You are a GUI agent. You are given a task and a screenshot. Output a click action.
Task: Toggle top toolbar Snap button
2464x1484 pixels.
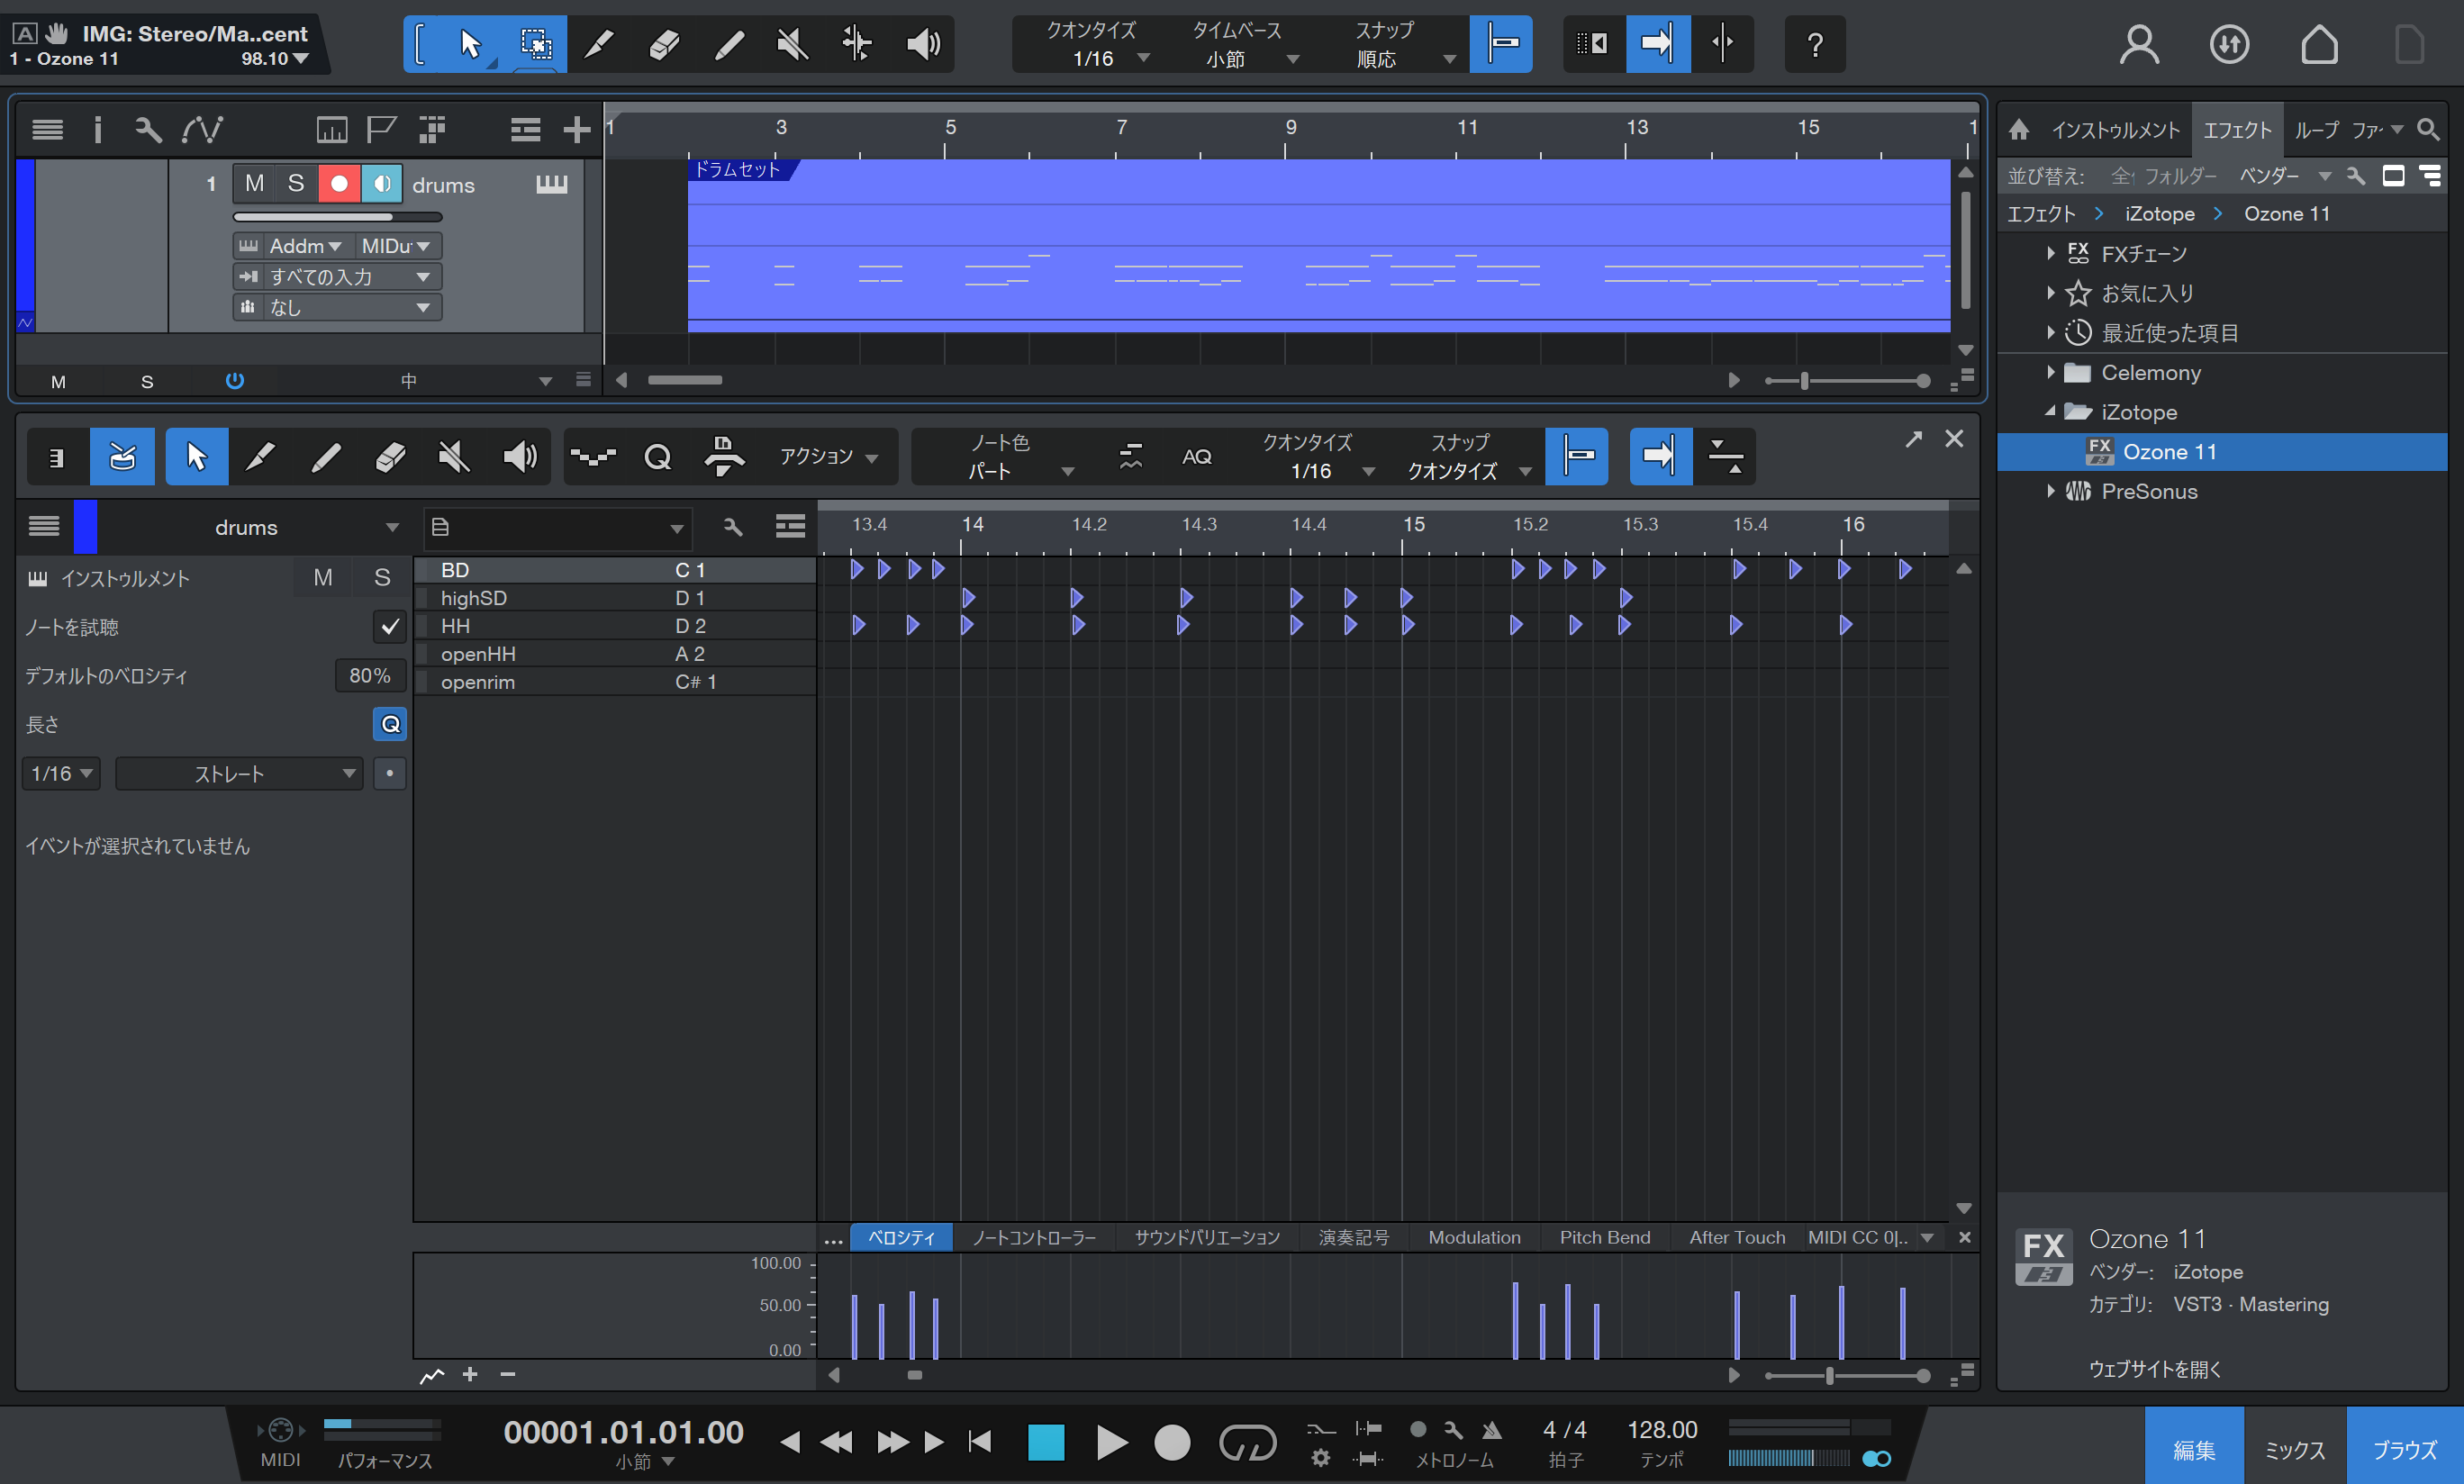[1501, 44]
